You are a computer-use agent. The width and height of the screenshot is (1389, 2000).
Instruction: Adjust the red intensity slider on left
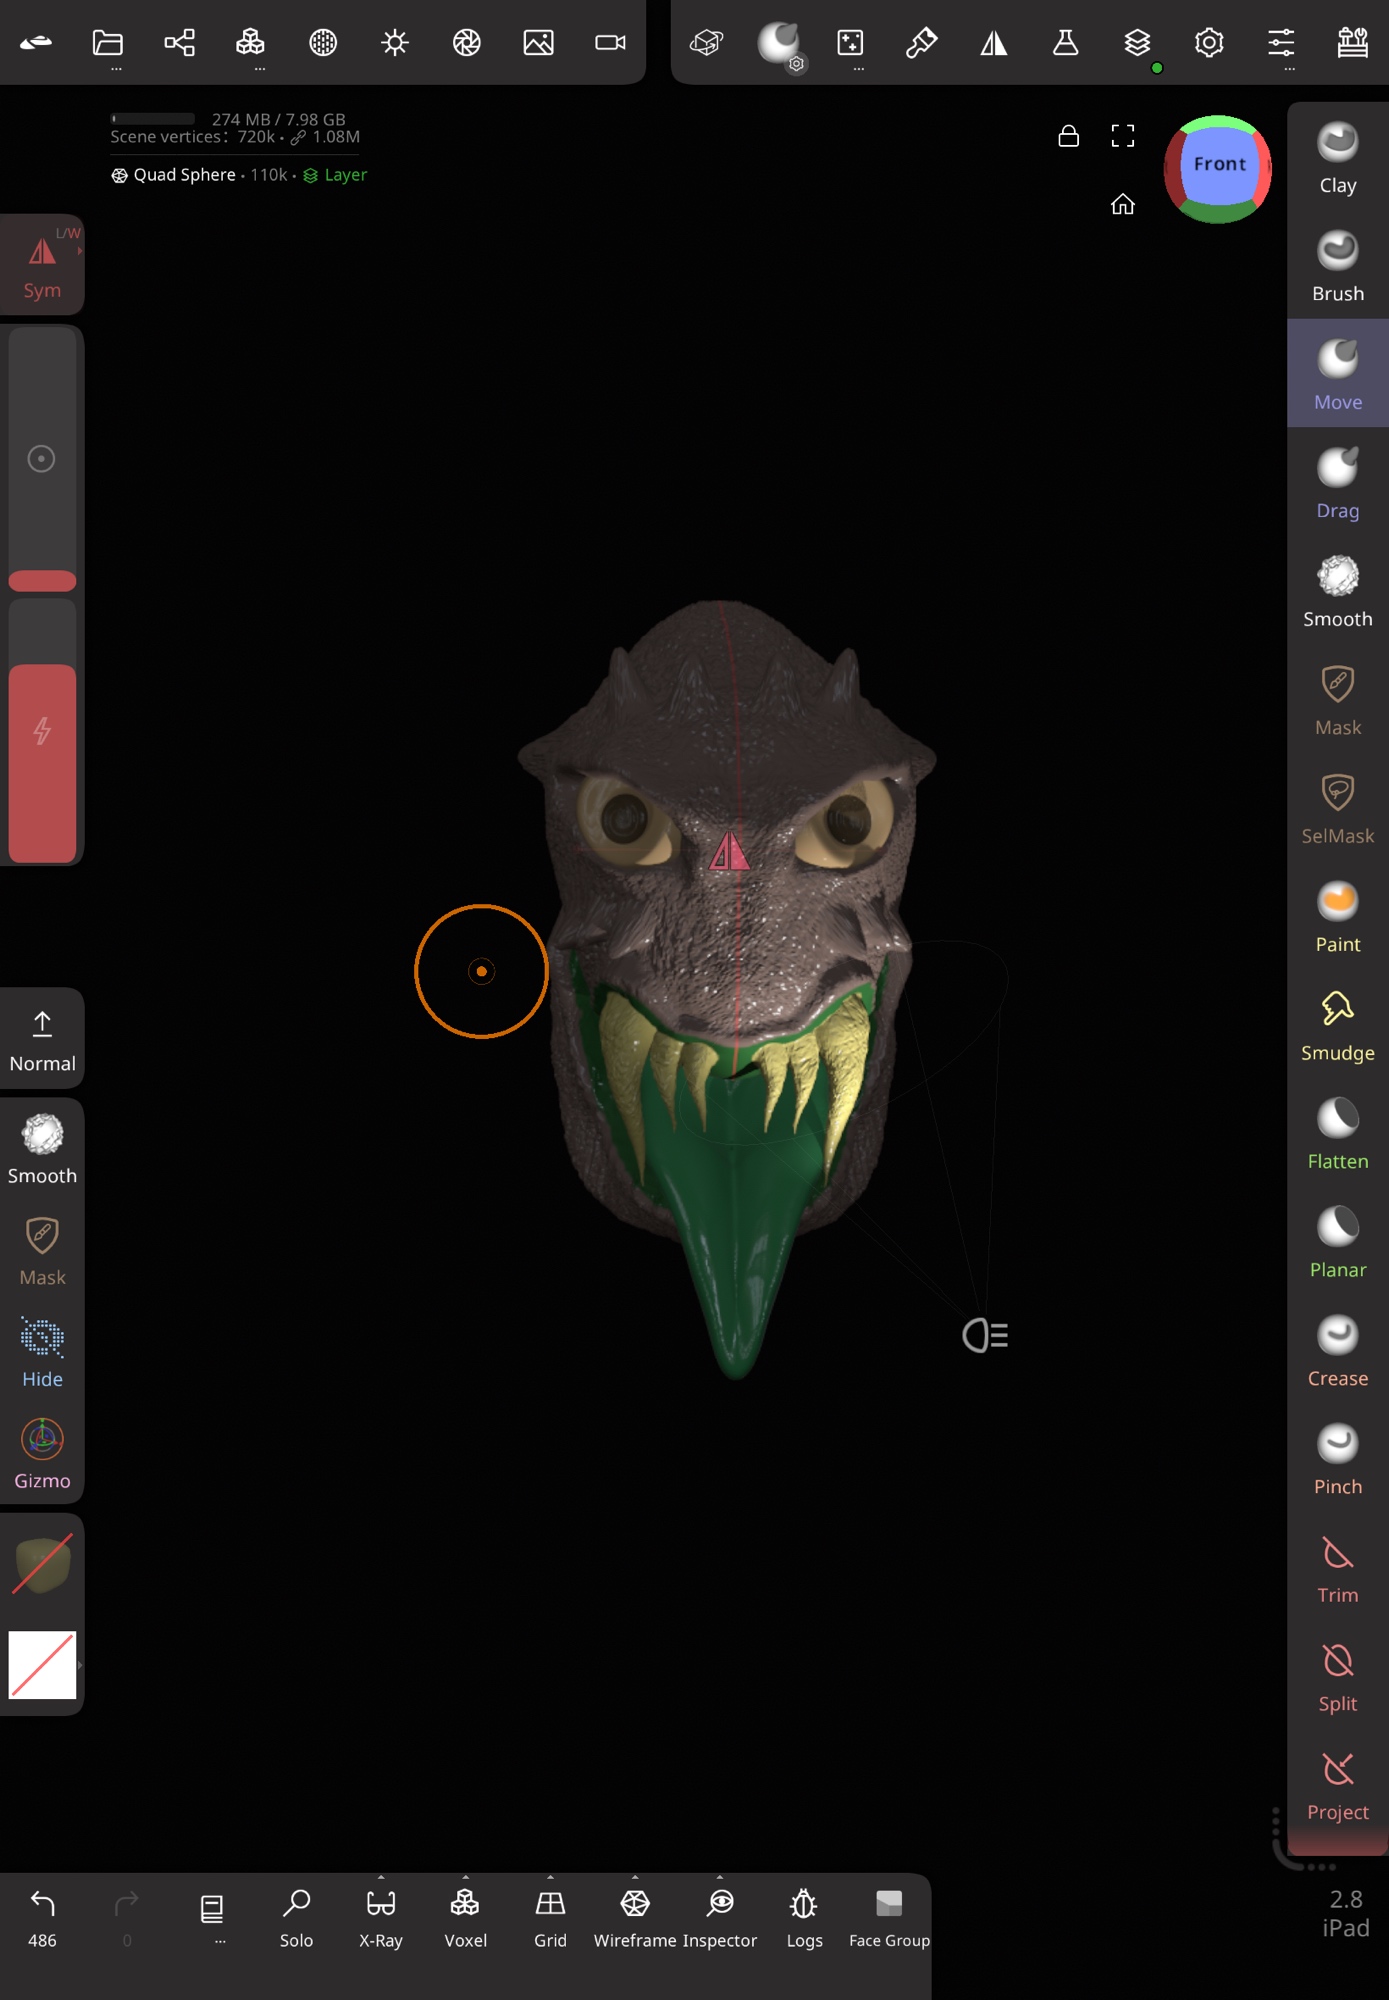coord(42,762)
